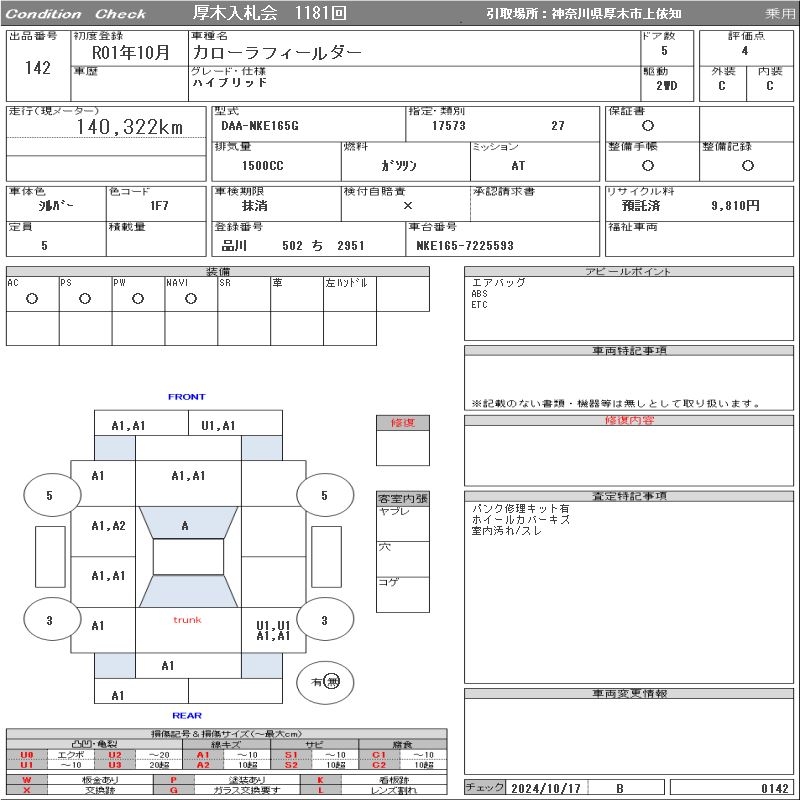Click the note パンク修理キット有
The width and height of the screenshot is (800, 800).
tap(520, 509)
